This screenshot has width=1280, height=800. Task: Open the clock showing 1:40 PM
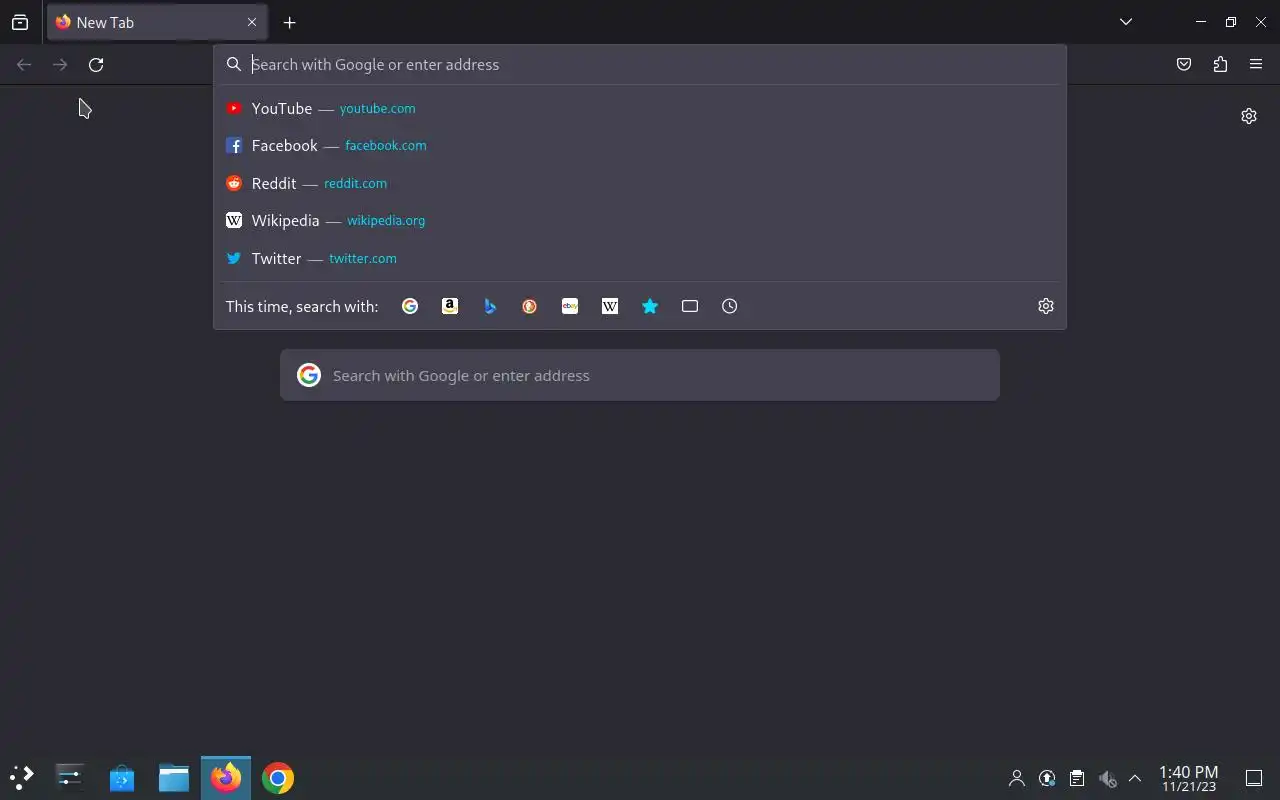click(1189, 778)
